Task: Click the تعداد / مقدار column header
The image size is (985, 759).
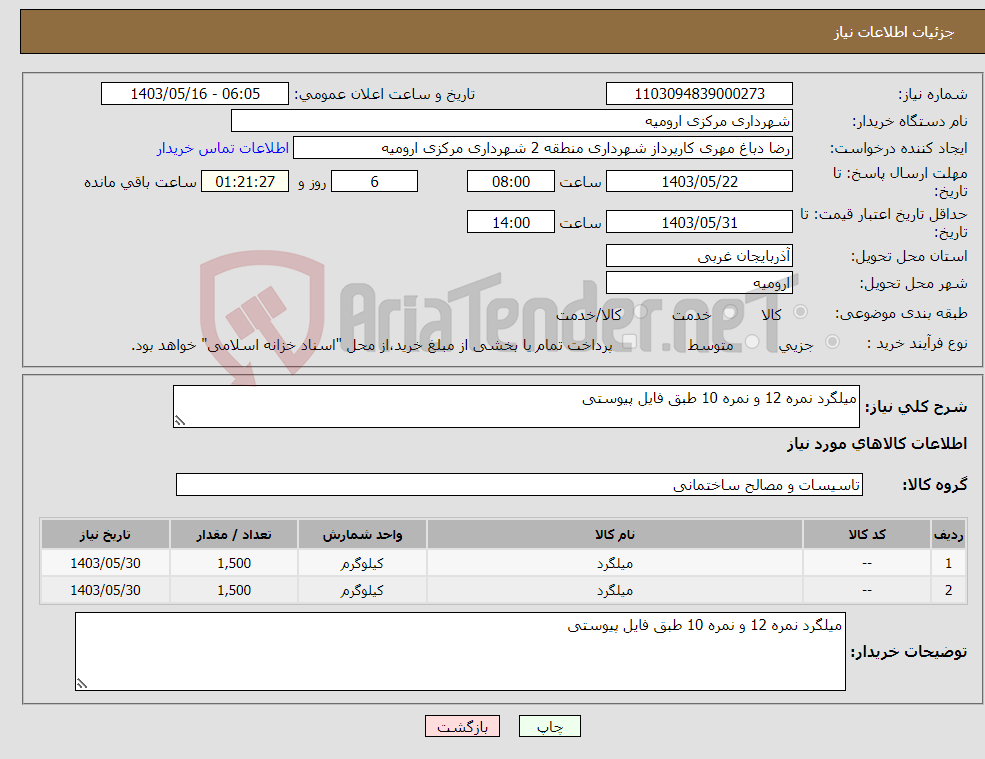Action: pos(234,535)
